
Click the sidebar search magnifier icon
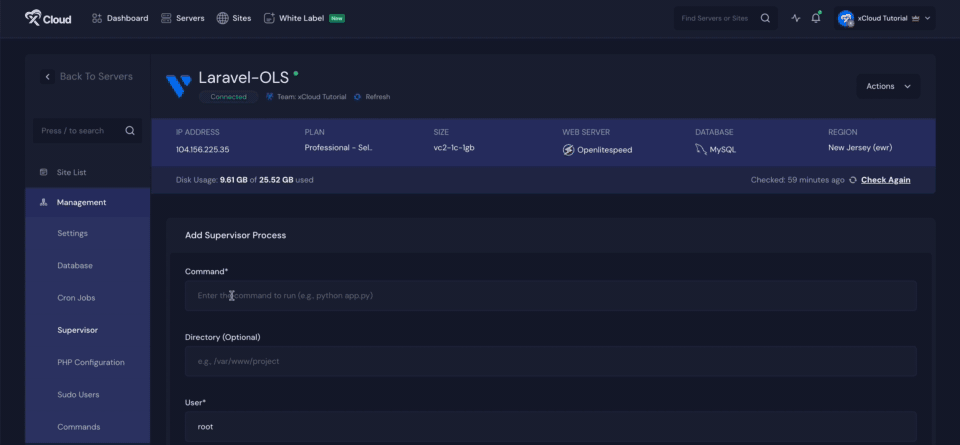pyautogui.click(x=130, y=130)
